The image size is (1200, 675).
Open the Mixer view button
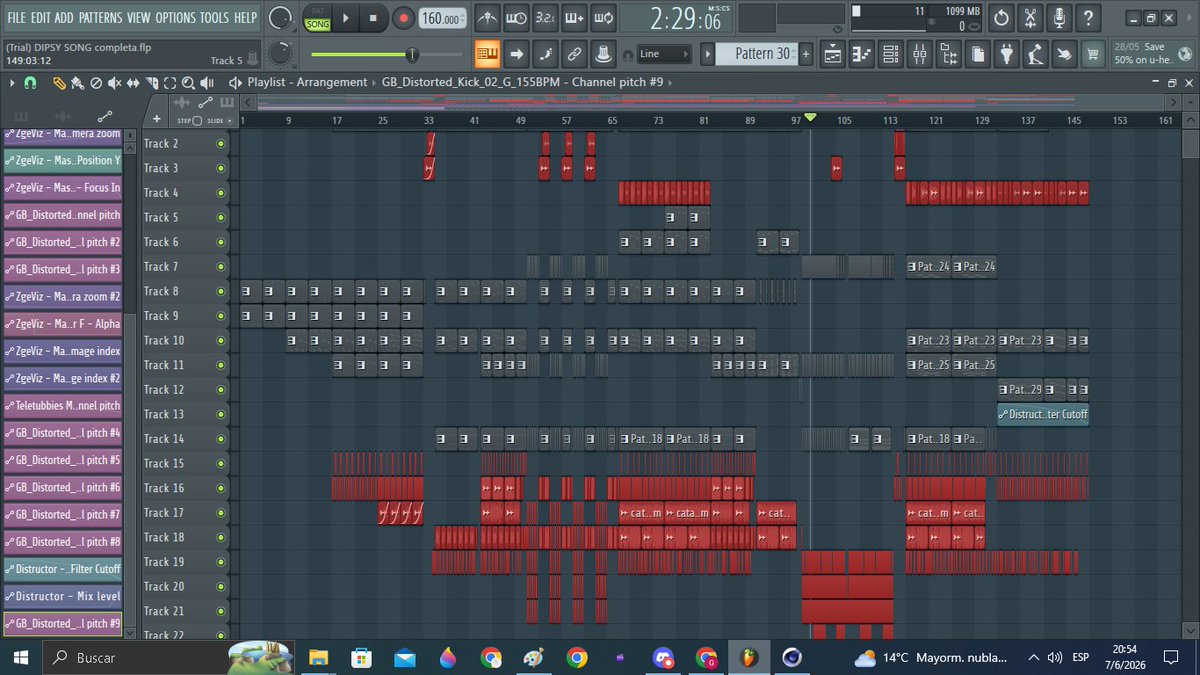tap(920, 54)
